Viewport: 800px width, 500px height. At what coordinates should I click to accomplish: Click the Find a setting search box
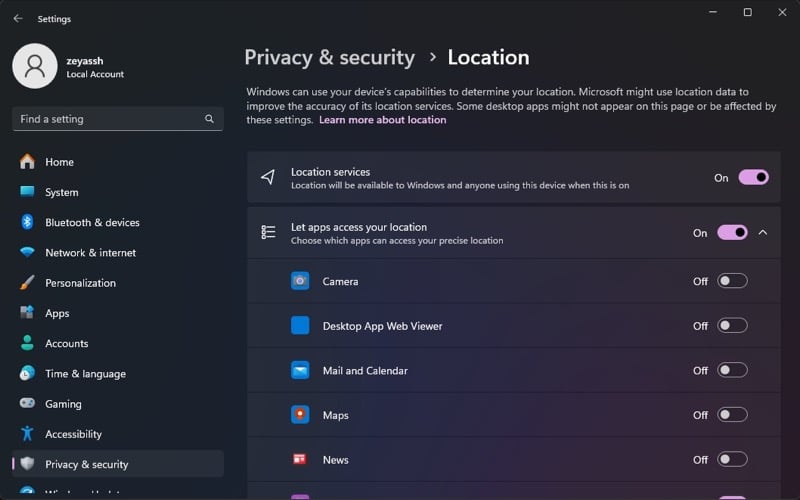[x=118, y=119]
